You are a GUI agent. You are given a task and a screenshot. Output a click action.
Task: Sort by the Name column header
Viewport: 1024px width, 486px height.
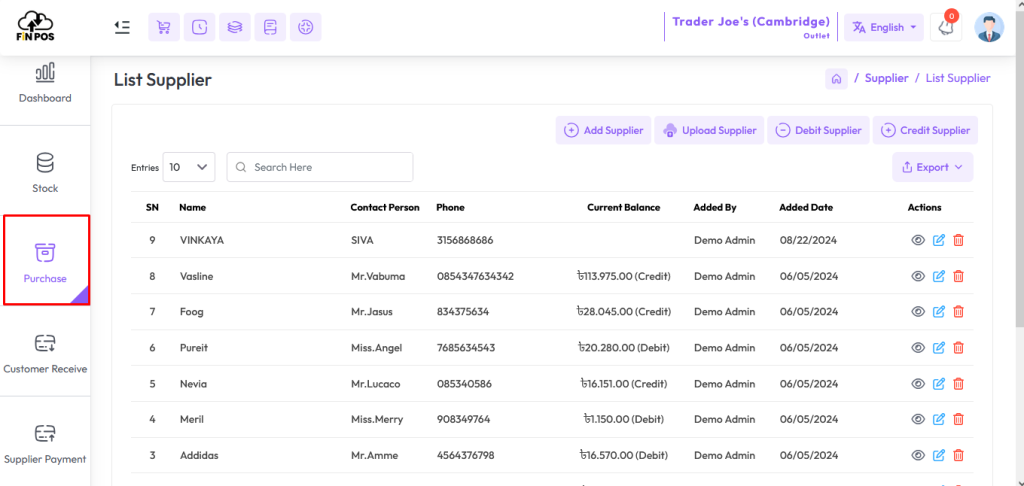pos(193,208)
